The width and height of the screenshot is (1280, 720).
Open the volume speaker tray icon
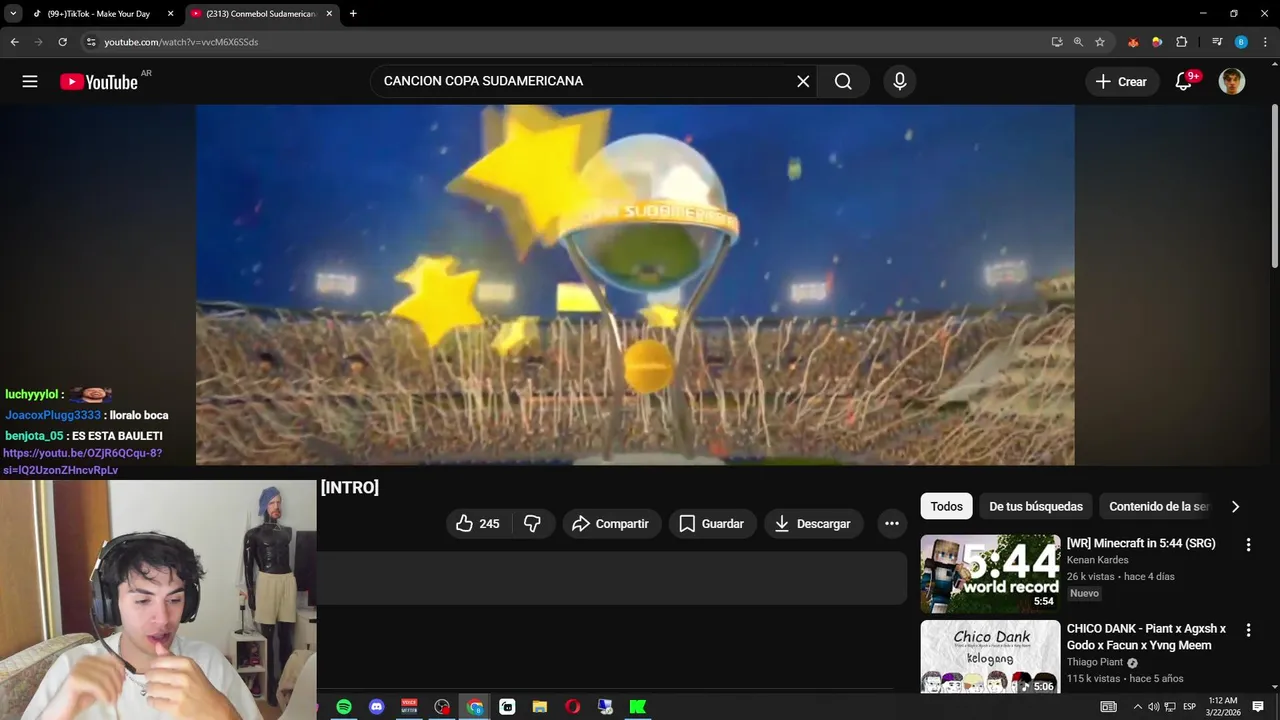coord(1154,707)
